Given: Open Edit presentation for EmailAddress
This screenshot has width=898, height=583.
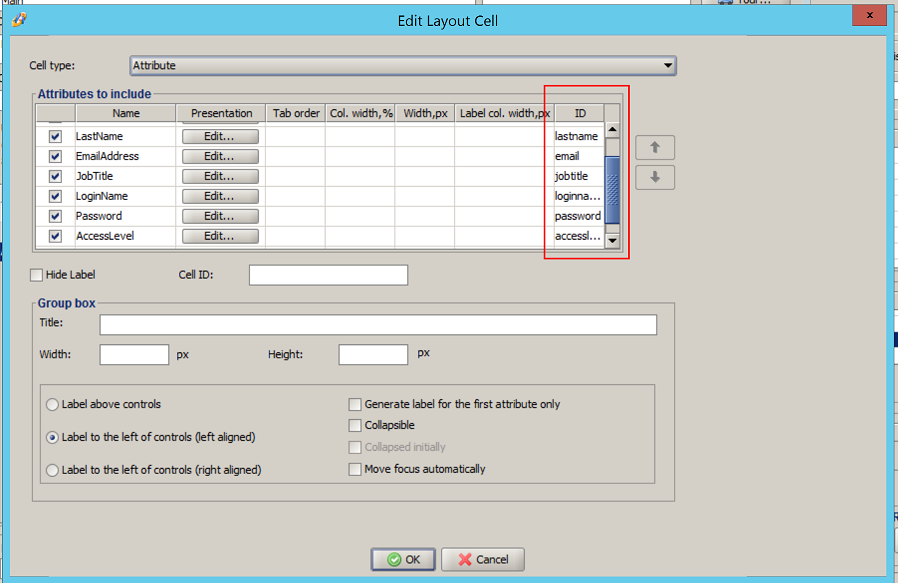Looking at the screenshot, I should (x=220, y=156).
